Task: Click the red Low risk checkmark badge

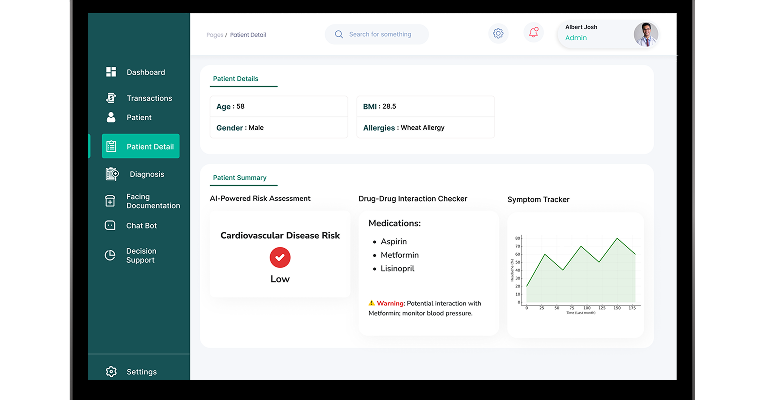Action: [x=280, y=257]
